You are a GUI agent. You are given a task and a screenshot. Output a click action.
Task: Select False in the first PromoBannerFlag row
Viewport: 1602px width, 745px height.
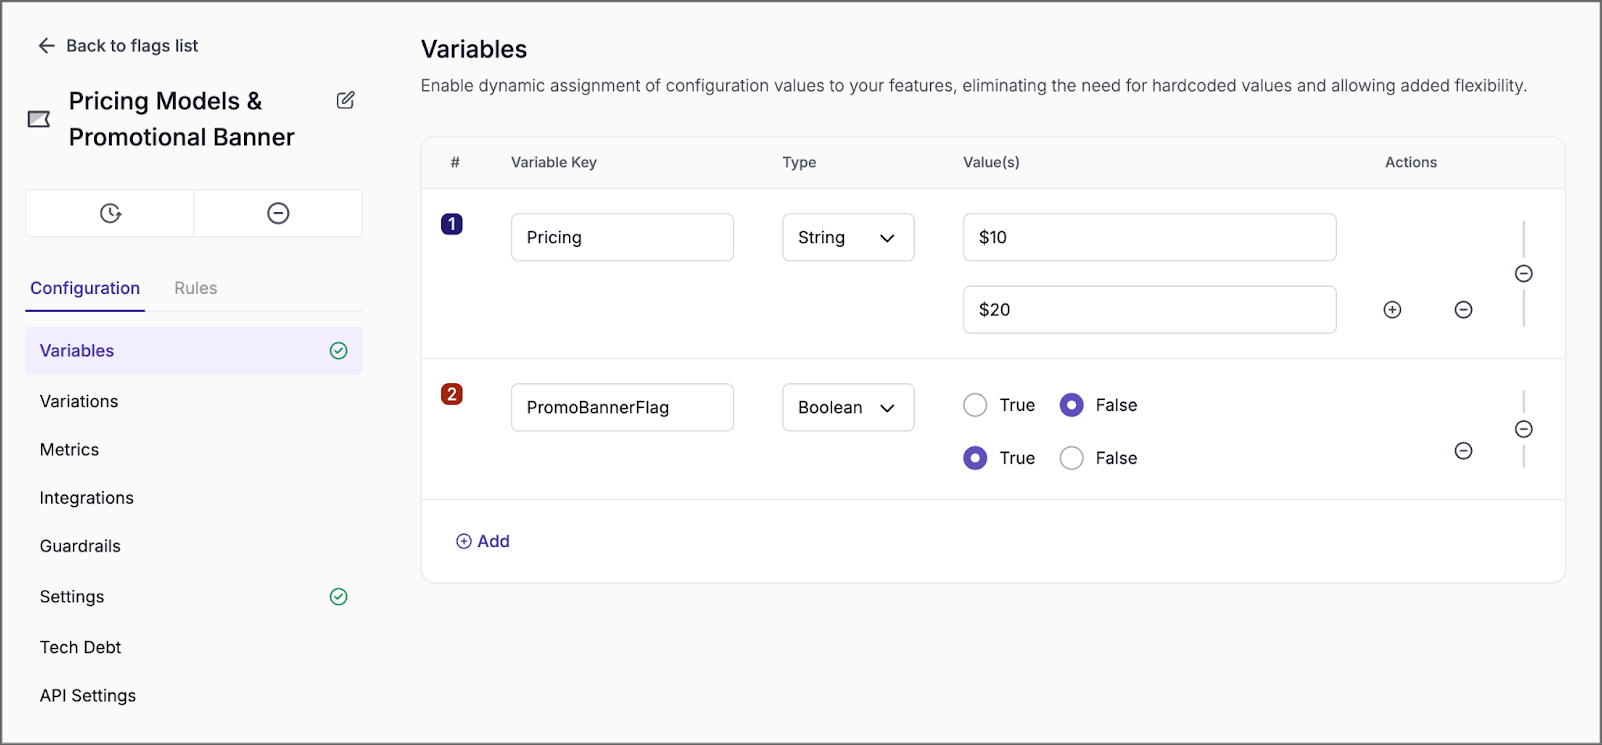(1071, 405)
